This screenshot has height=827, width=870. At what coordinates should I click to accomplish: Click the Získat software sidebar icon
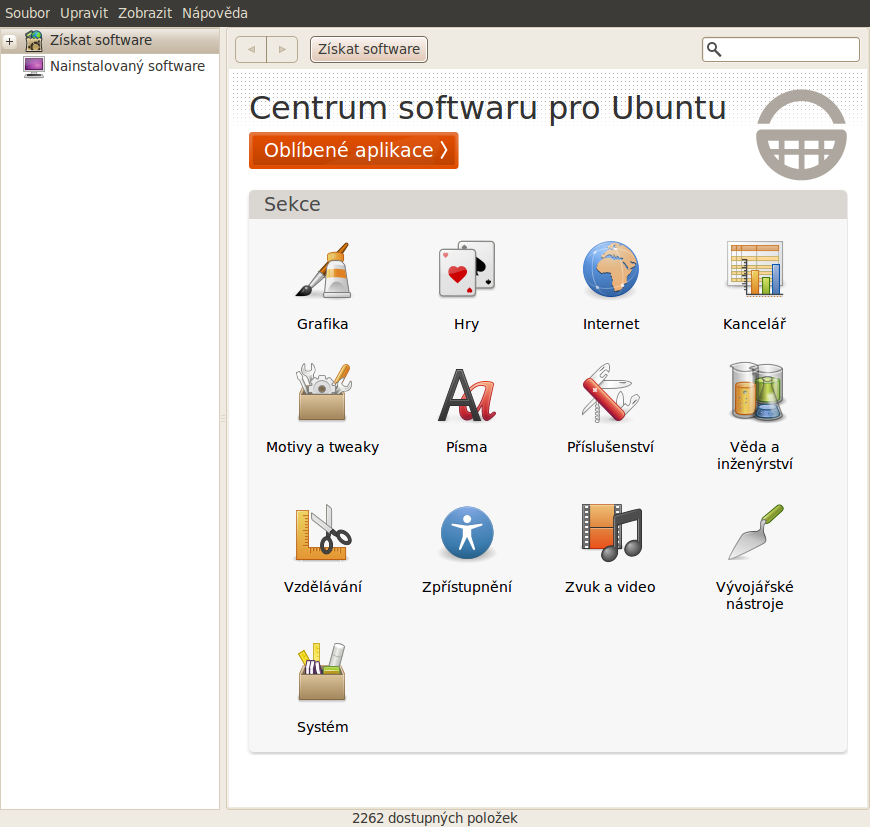[x=33, y=40]
